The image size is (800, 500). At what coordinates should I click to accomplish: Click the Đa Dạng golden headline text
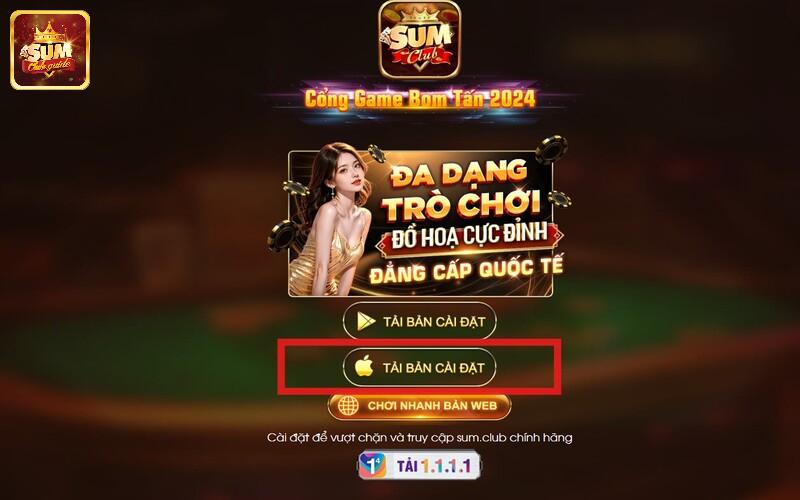459,173
